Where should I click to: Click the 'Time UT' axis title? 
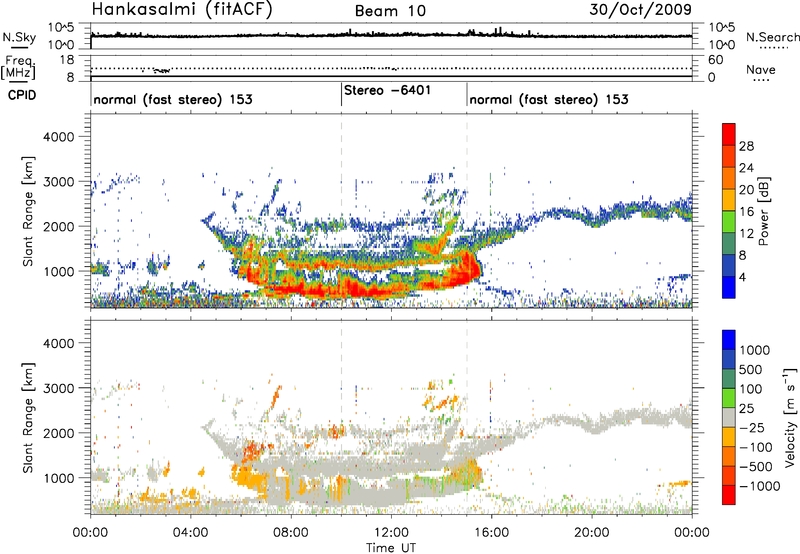tap(391, 548)
